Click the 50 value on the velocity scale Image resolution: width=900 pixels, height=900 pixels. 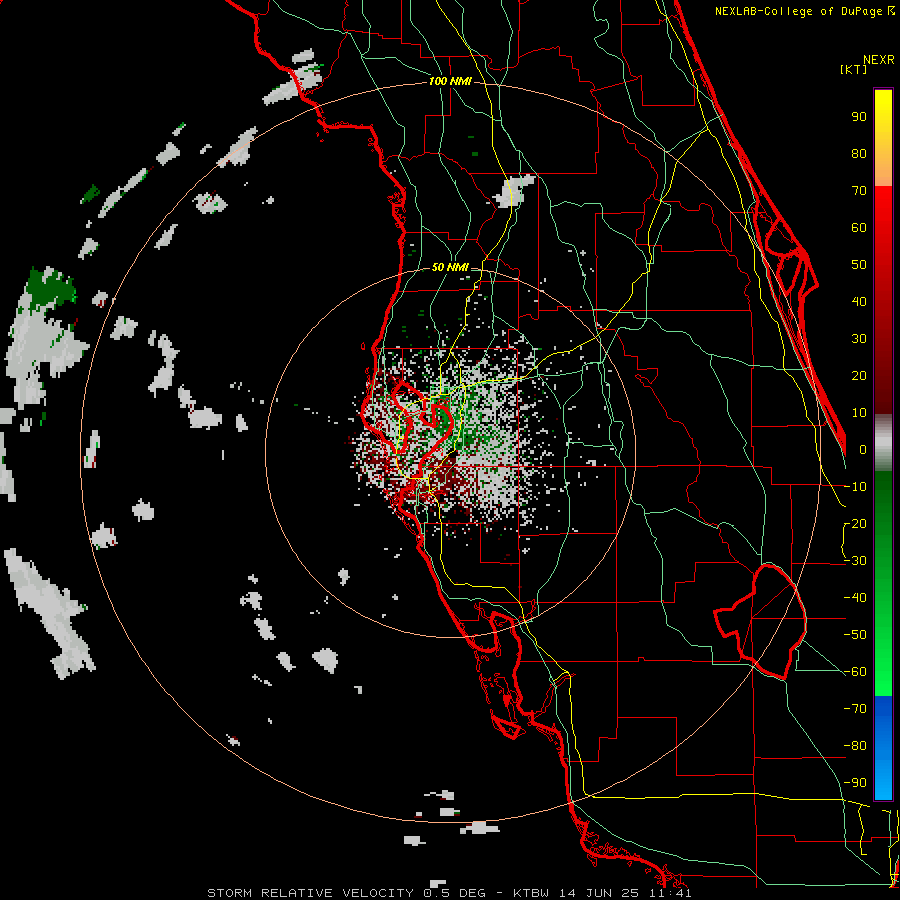(x=859, y=265)
